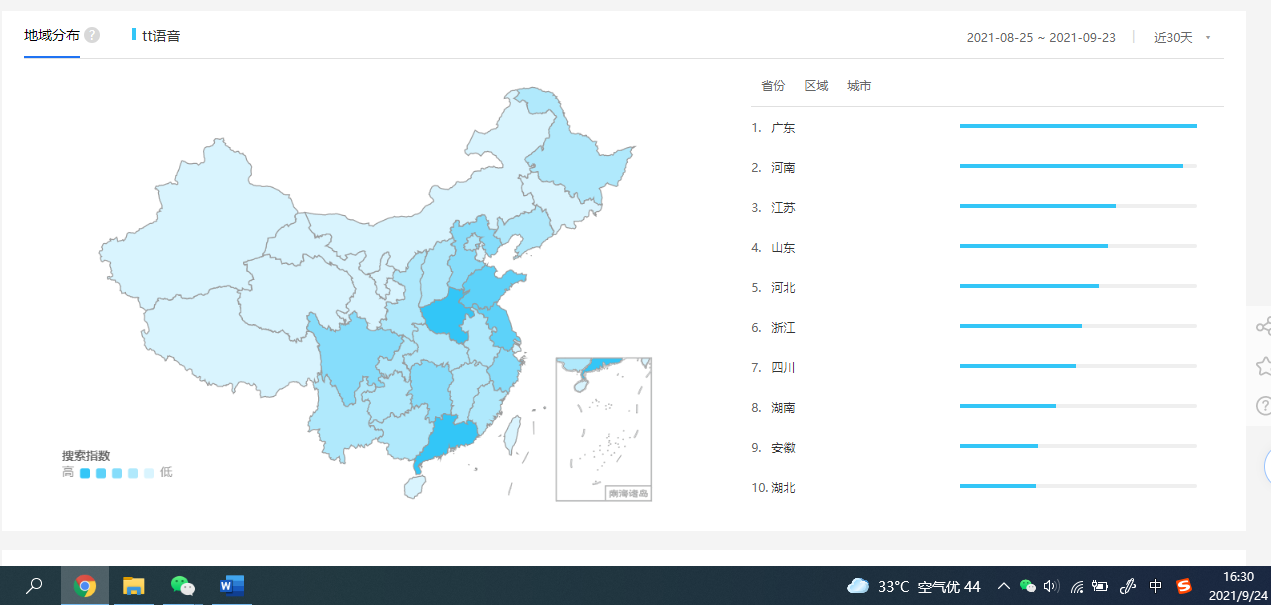Switch to Google Chrome in taskbar
This screenshot has width=1271, height=605.
85,586
